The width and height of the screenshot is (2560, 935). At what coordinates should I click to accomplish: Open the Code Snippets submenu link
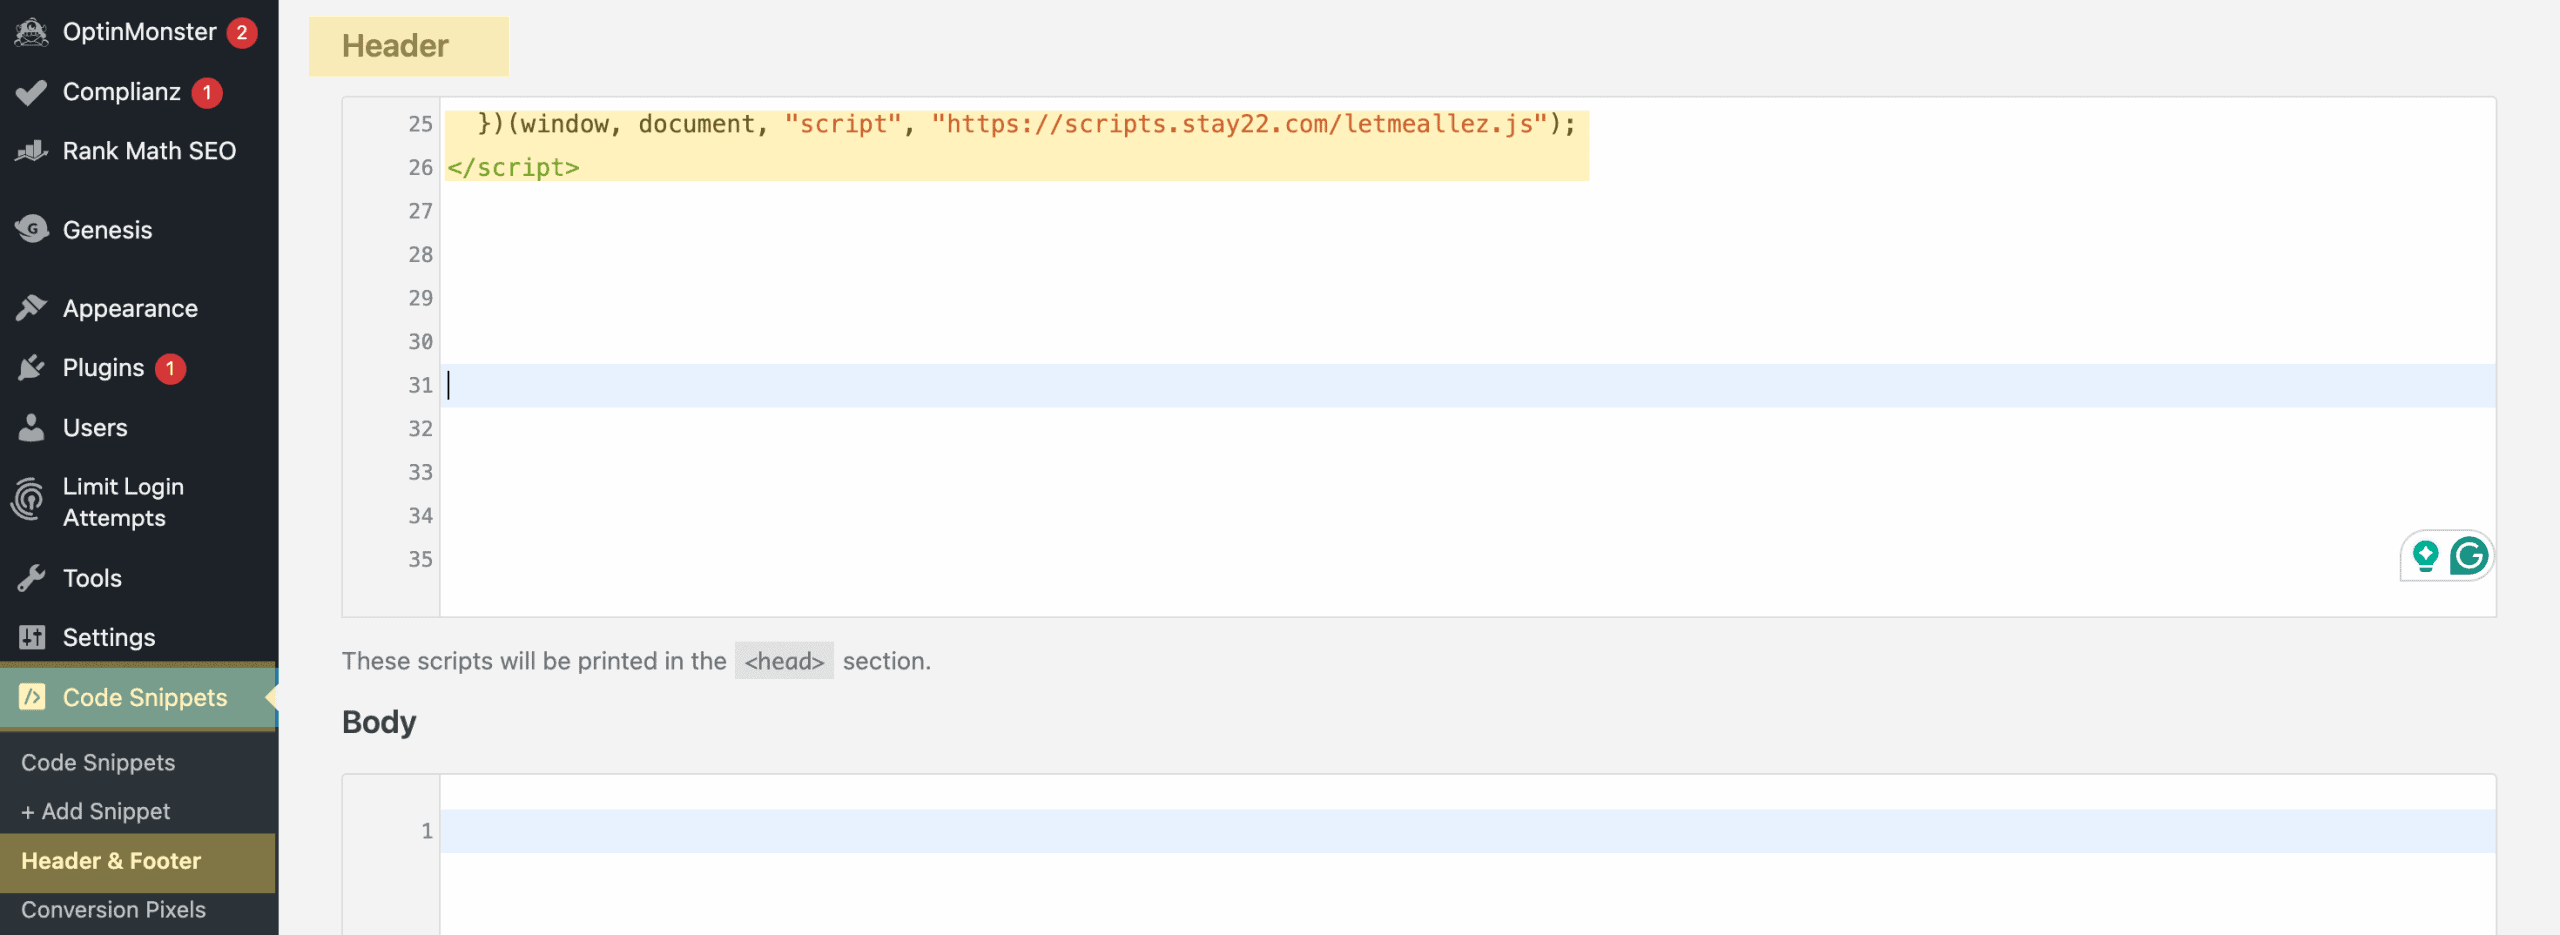[98, 763]
